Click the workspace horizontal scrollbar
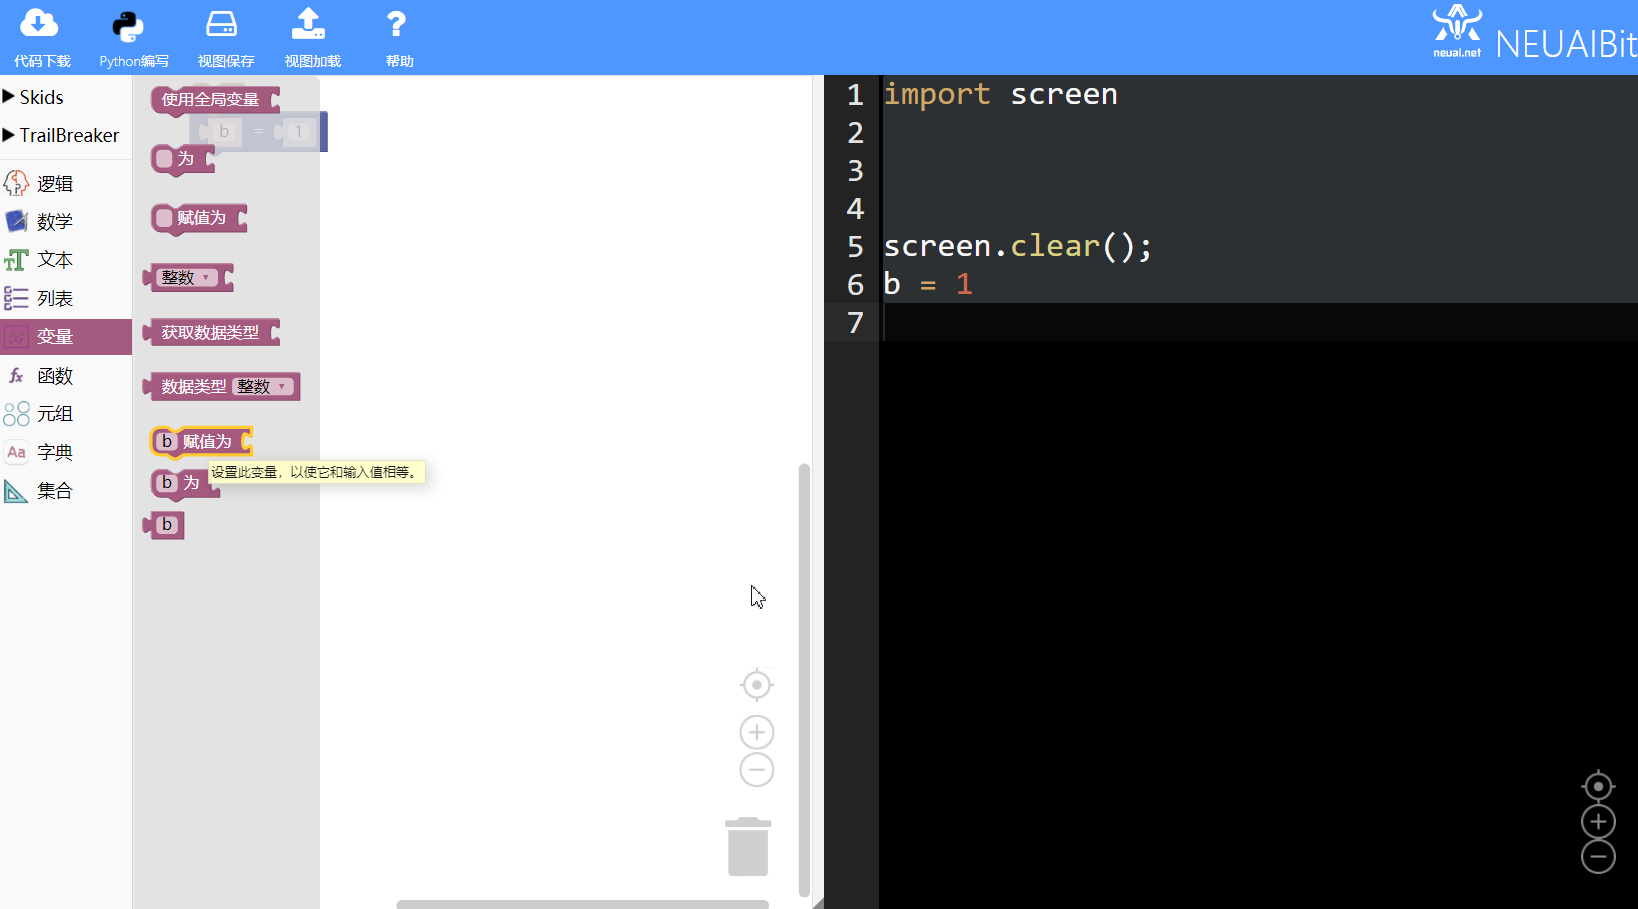This screenshot has height=909, width=1638. click(x=583, y=904)
